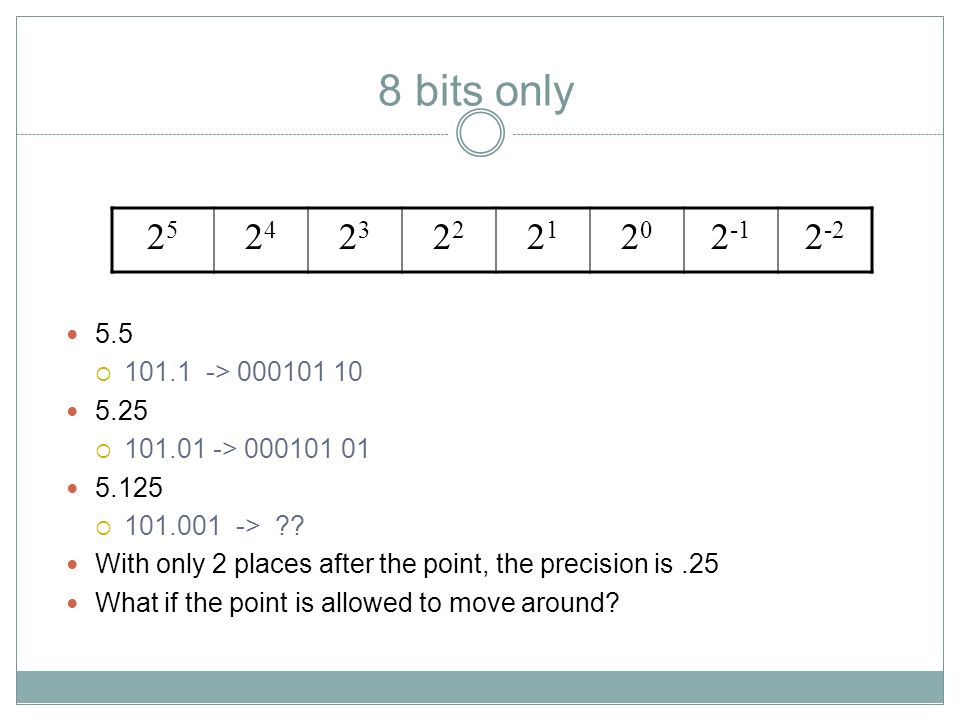960x720 pixels.
Task: Select the 2^2 table cell
Action: pos(449,240)
